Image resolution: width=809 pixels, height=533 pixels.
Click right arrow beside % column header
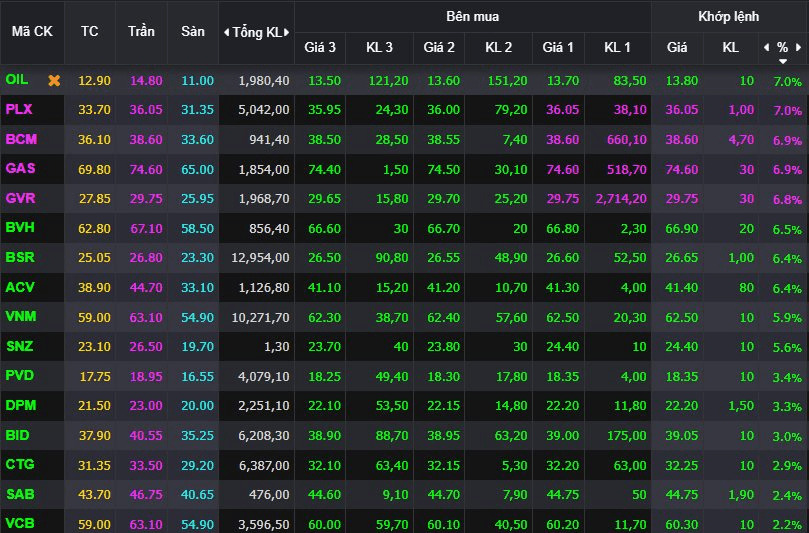(x=799, y=47)
